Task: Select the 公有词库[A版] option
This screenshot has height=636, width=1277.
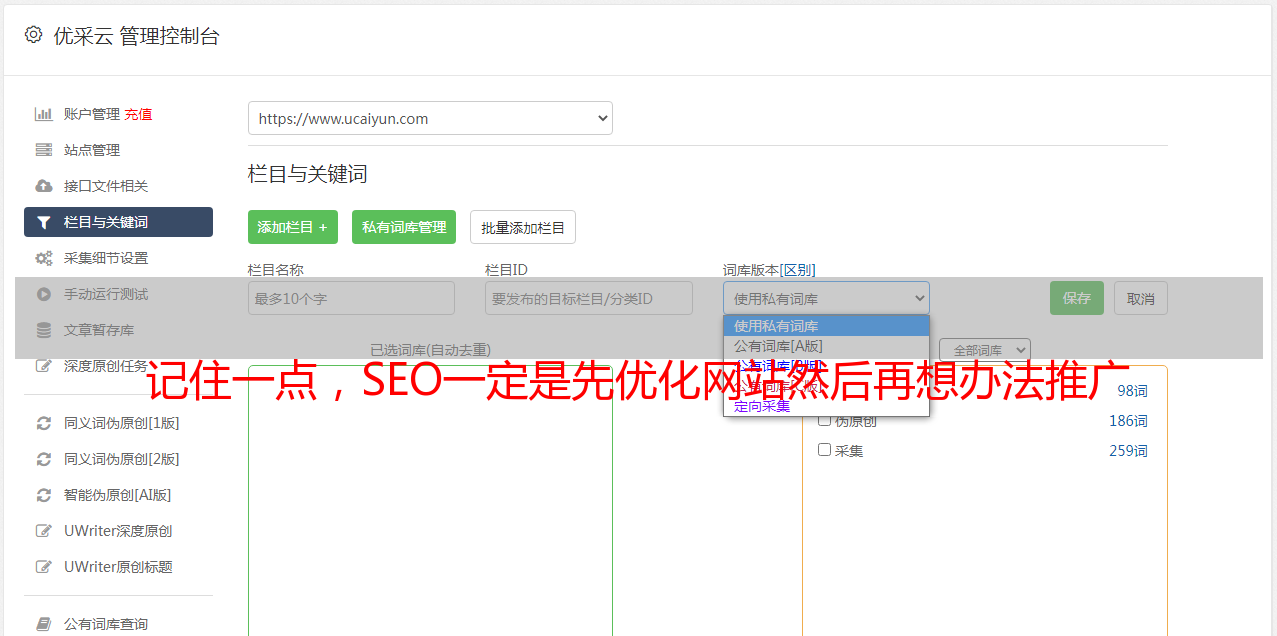Action: pyautogui.click(x=826, y=346)
